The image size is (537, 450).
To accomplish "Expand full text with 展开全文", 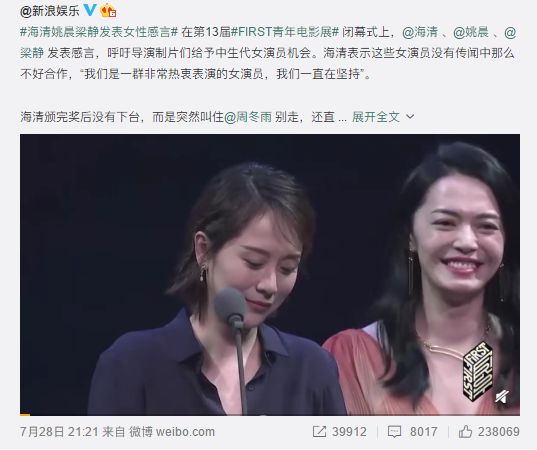I will click(x=376, y=117).
